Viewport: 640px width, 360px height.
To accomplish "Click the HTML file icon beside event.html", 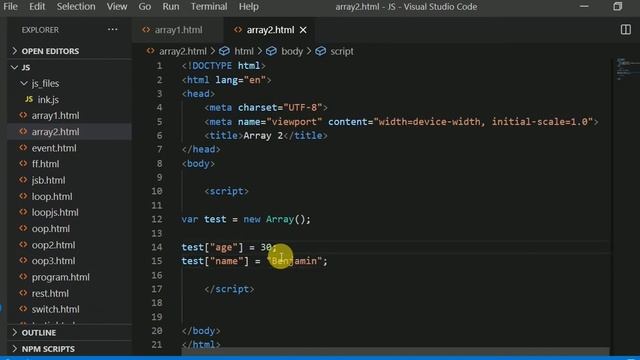I will point(23,148).
